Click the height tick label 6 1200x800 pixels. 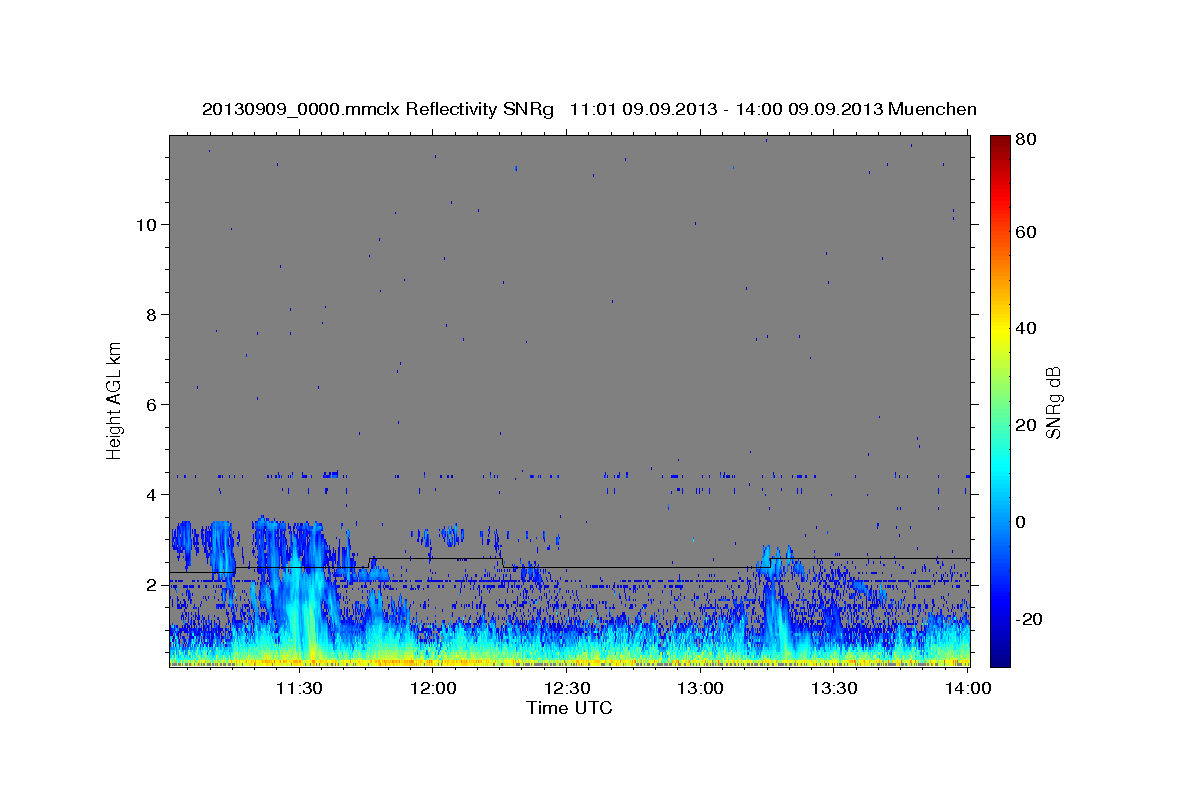click(x=150, y=404)
